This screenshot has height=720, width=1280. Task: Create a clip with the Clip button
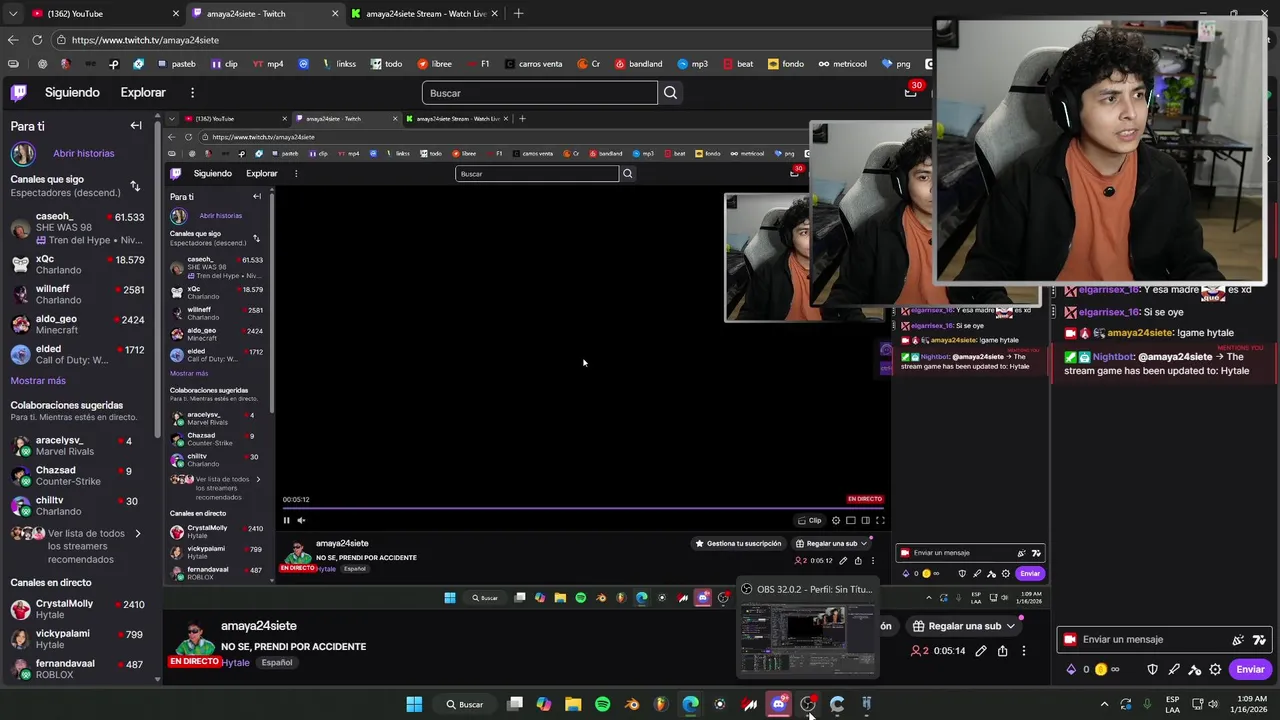(x=809, y=520)
